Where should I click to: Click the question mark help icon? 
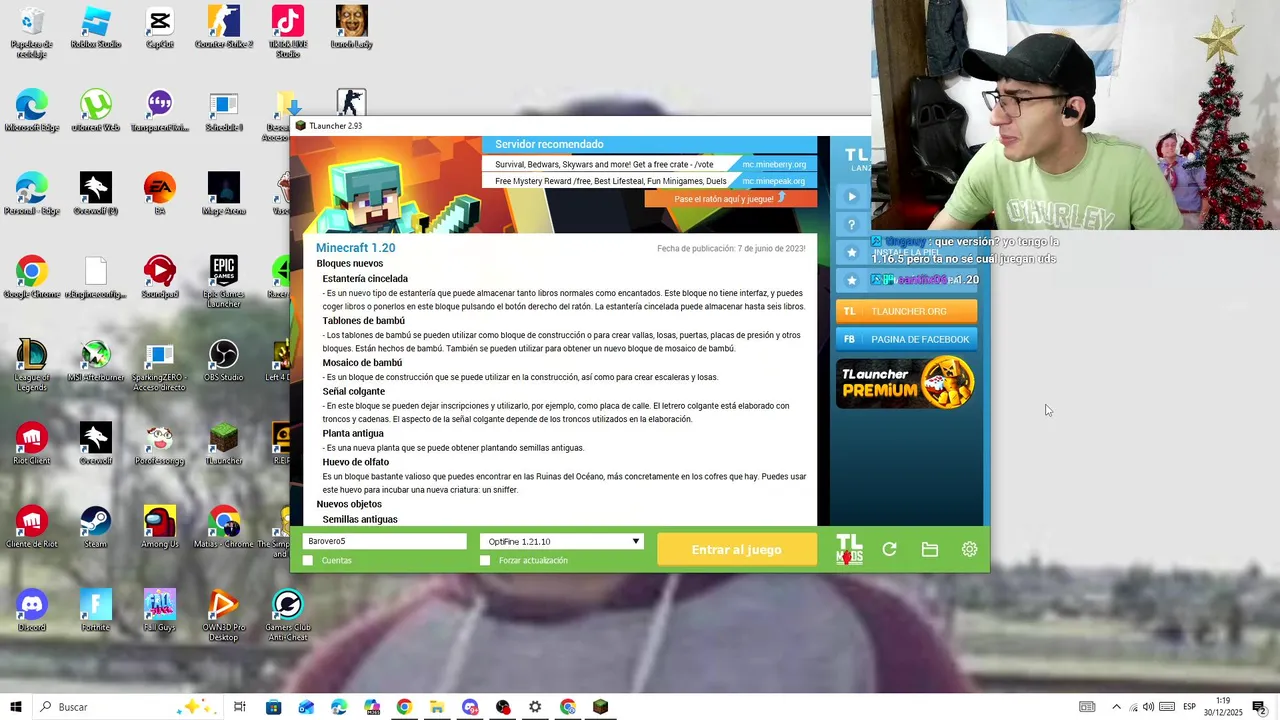click(852, 225)
